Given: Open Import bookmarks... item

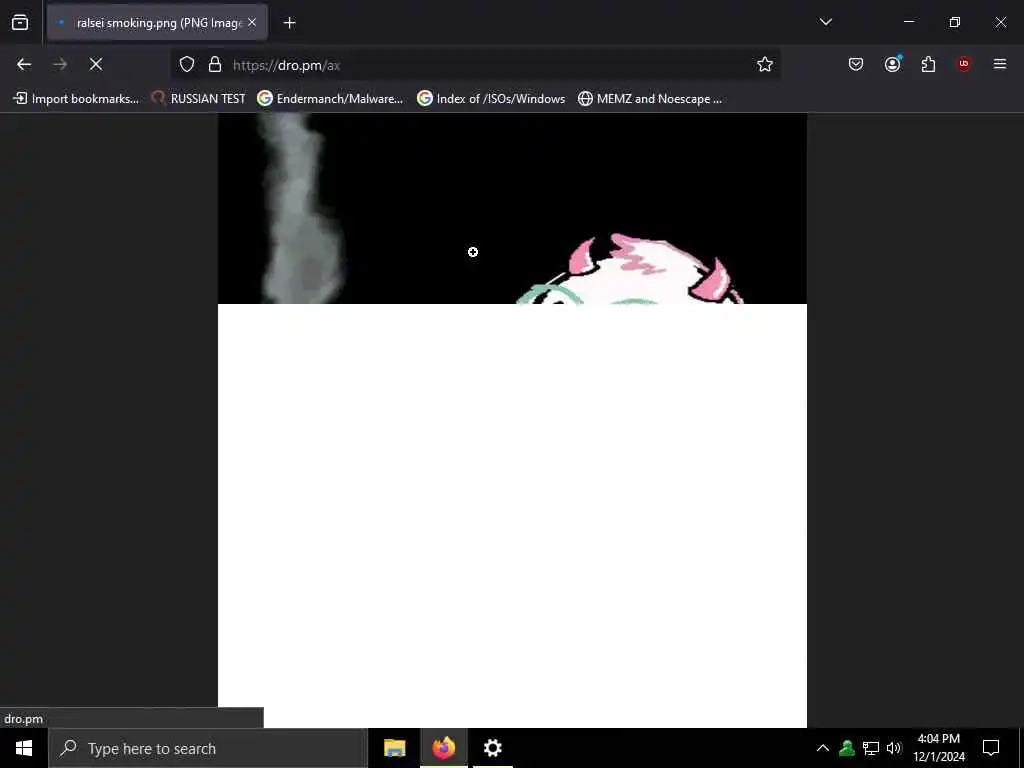Looking at the screenshot, I should (x=76, y=99).
